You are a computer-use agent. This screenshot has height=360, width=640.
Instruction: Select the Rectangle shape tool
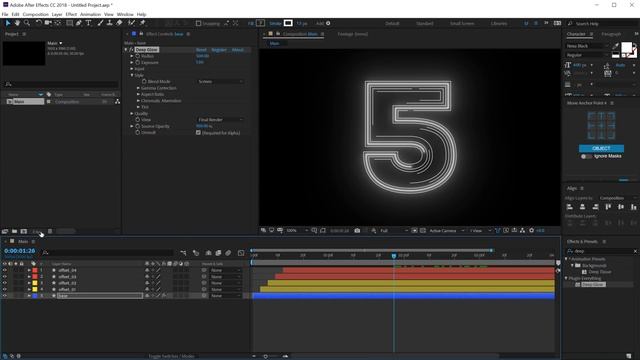pyautogui.click(x=69, y=23)
